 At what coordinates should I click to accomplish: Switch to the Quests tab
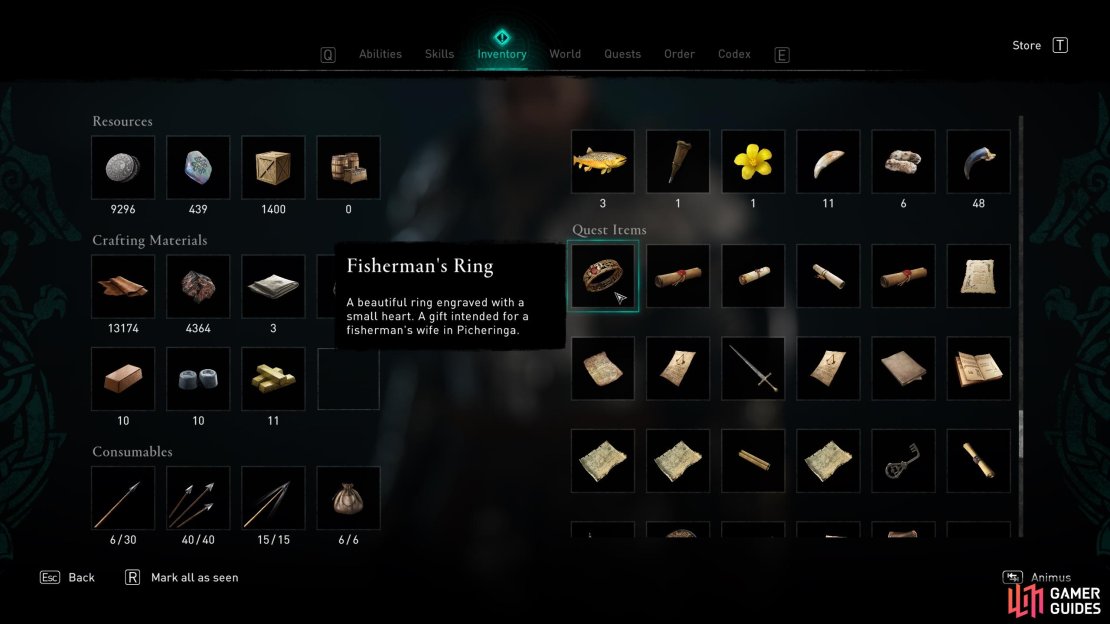[622, 54]
